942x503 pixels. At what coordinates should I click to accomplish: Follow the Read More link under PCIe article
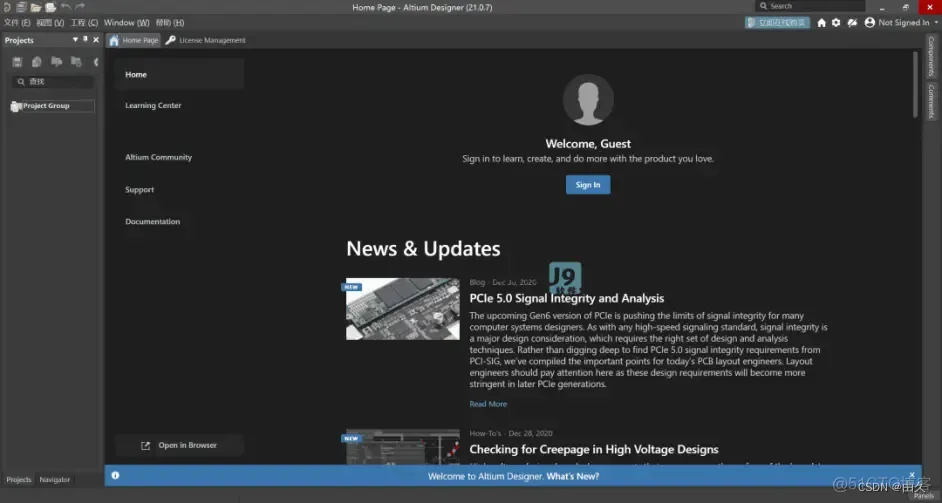(x=488, y=404)
